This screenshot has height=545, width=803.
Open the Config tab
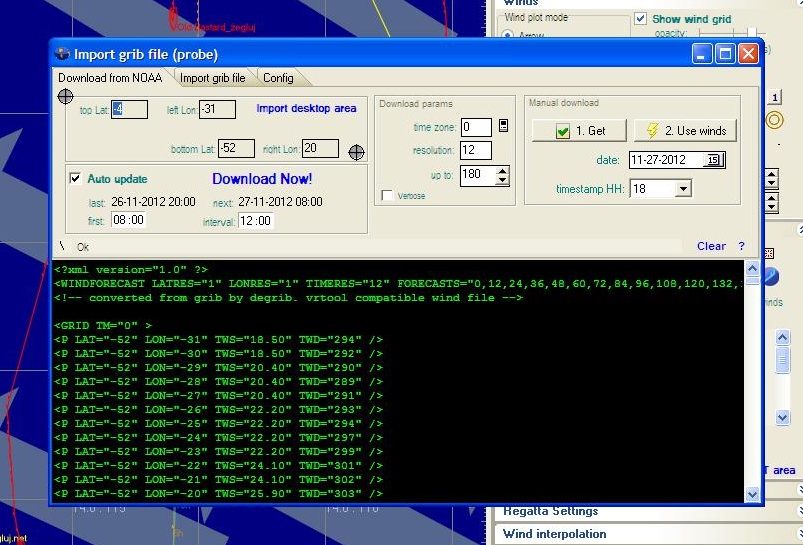click(278, 78)
